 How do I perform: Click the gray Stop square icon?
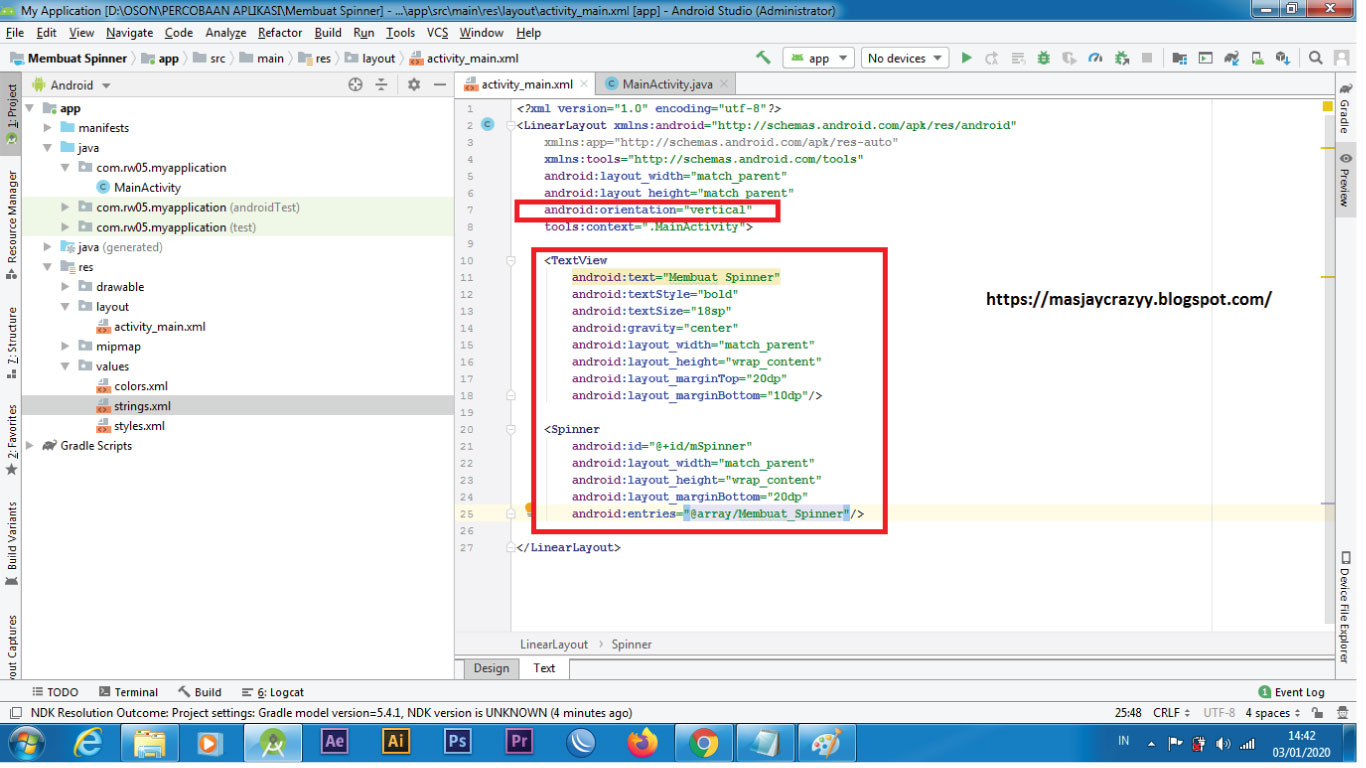1147,58
